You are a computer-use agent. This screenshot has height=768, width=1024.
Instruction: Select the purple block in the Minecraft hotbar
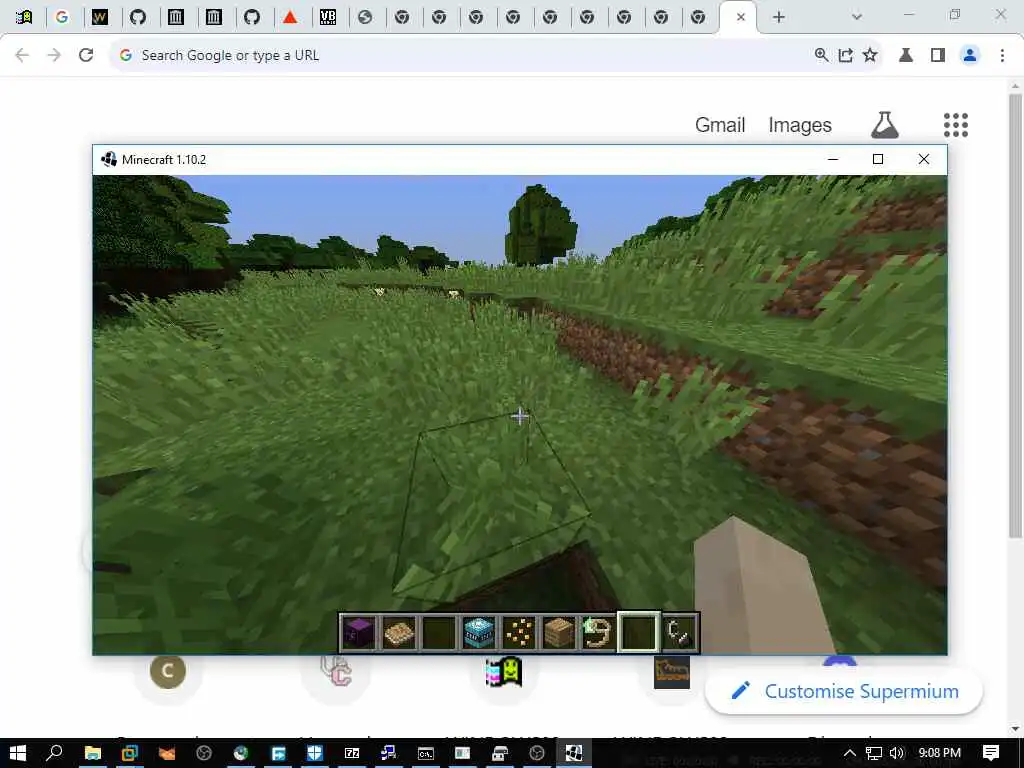(x=359, y=633)
